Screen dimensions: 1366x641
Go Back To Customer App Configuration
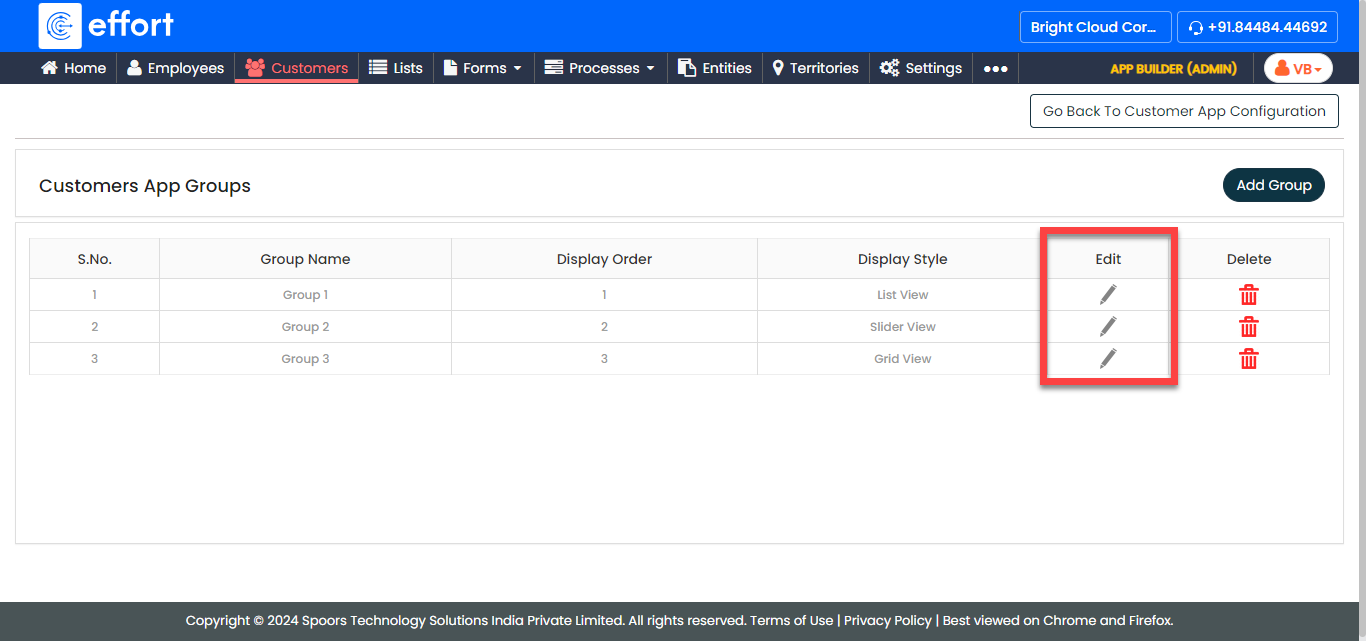(x=1184, y=111)
